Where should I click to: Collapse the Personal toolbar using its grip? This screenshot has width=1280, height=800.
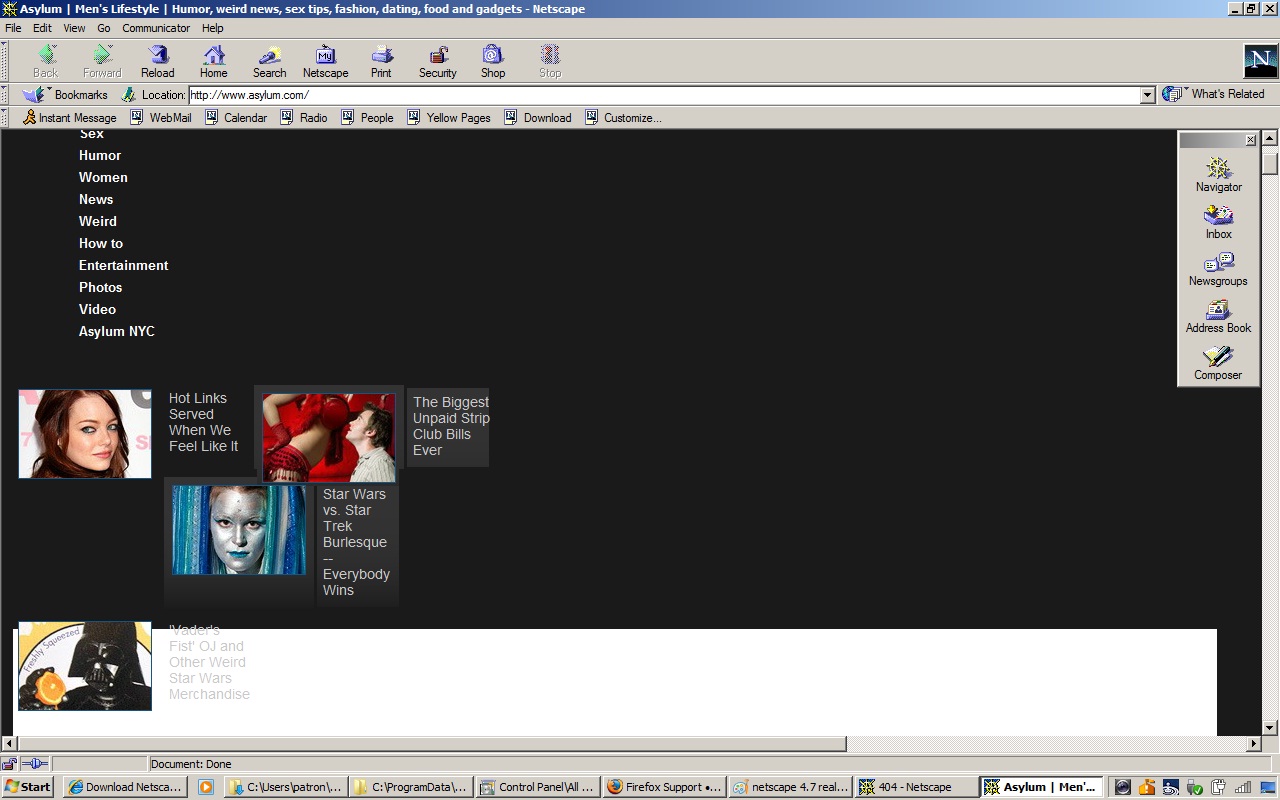coord(5,117)
